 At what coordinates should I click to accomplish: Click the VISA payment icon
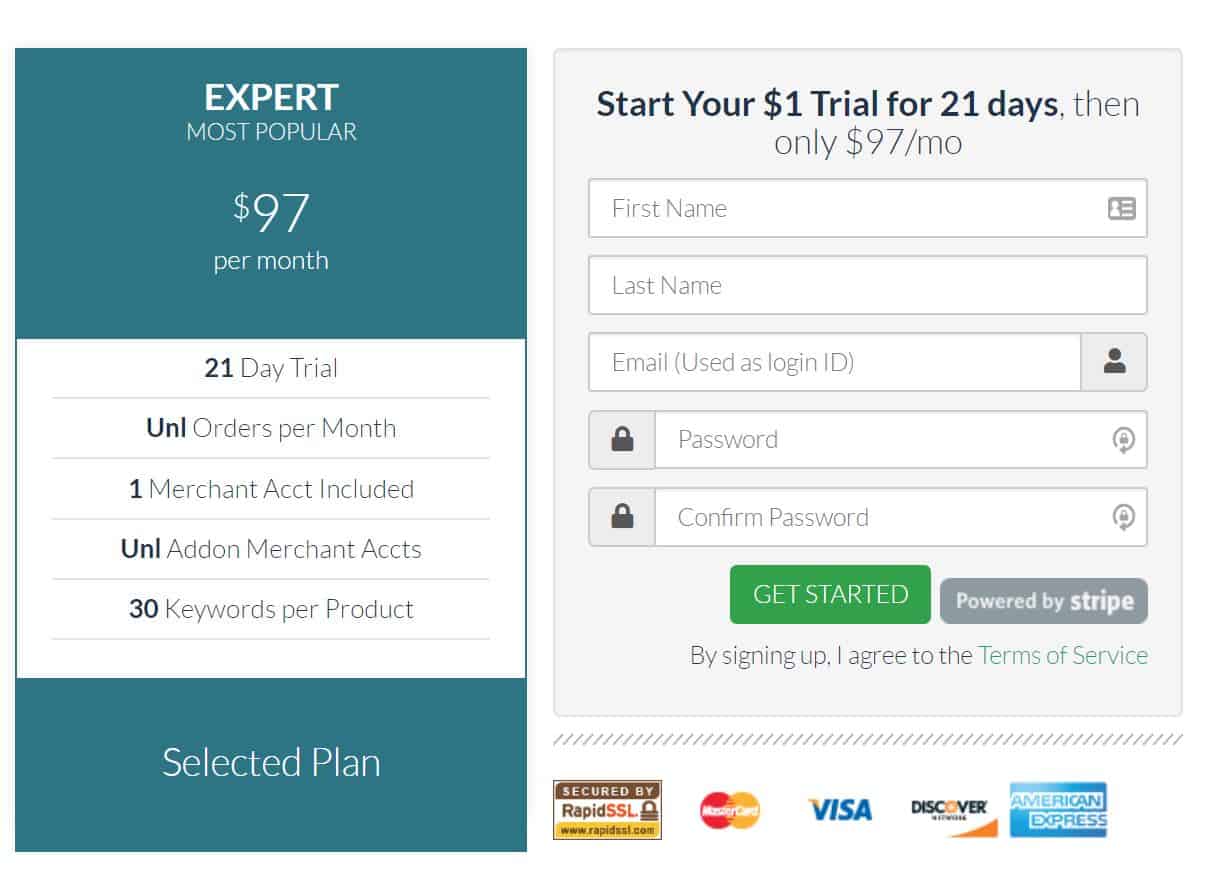pos(839,810)
